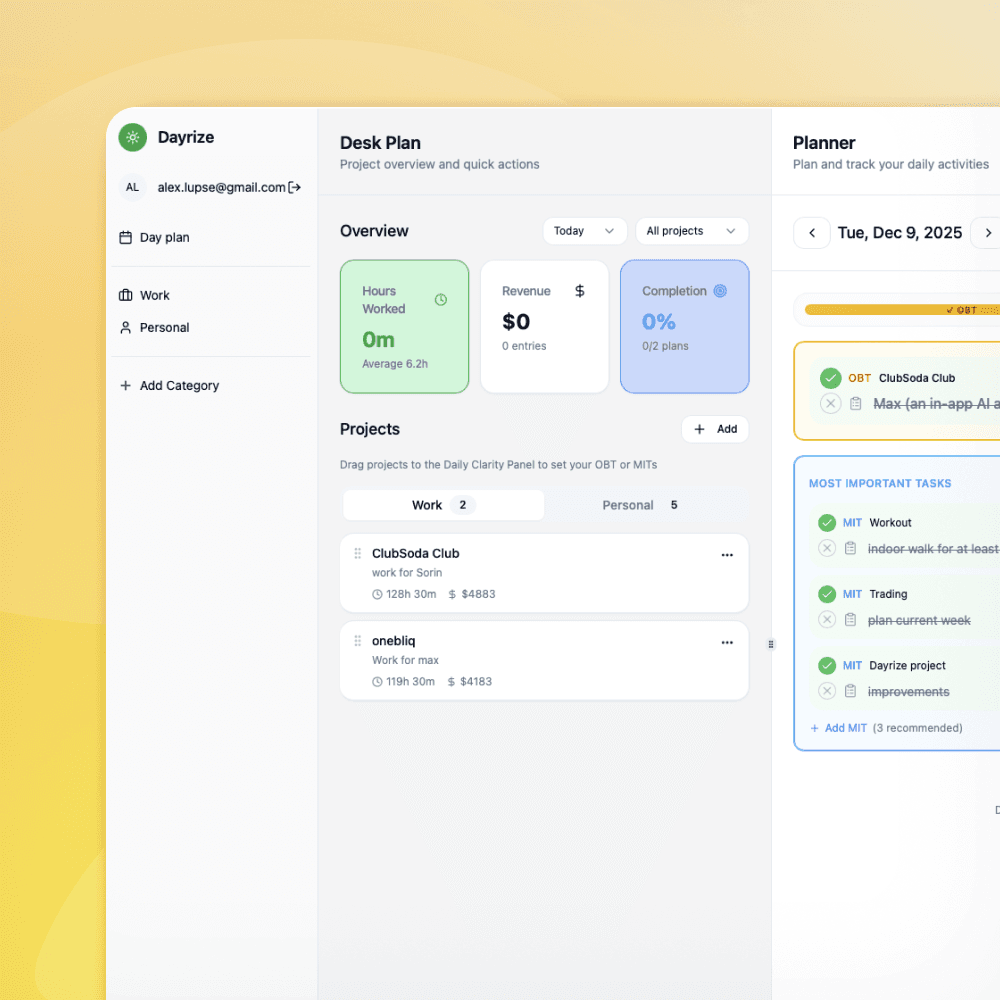Click the X circle beside Max task

830,404
